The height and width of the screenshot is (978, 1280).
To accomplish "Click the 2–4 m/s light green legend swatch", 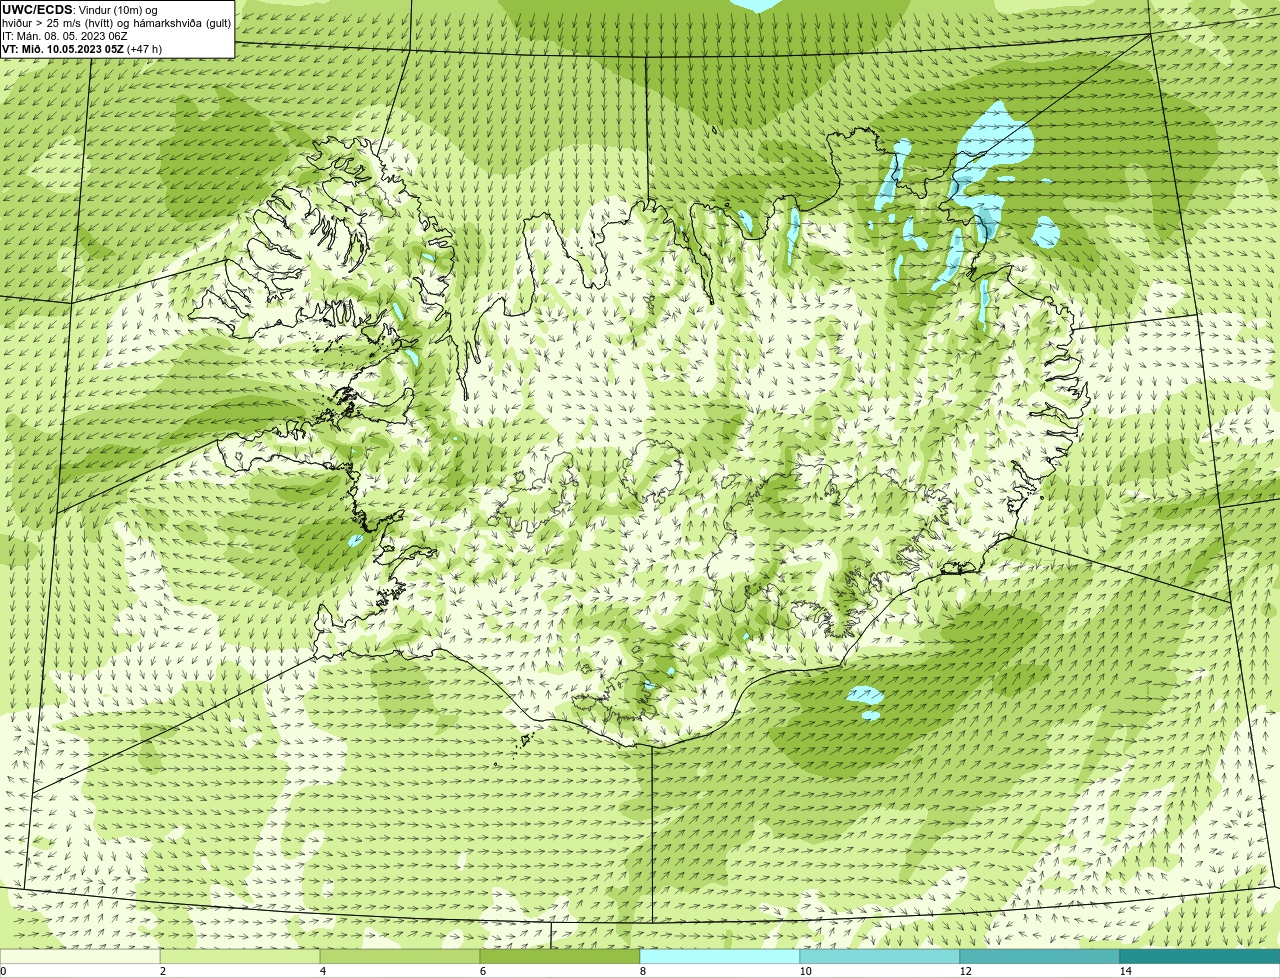I will tap(240, 957).
